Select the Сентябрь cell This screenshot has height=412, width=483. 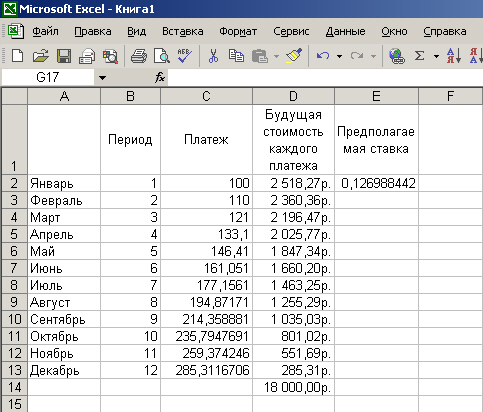click(x=64, y=319)
